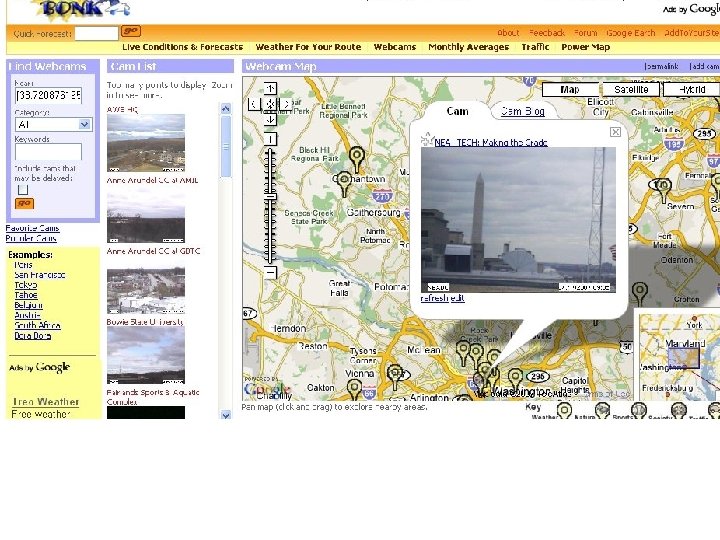This screenshot has height=540, width=720.
Task: Click the Sports key marker icon
Action: coord(639,410)
